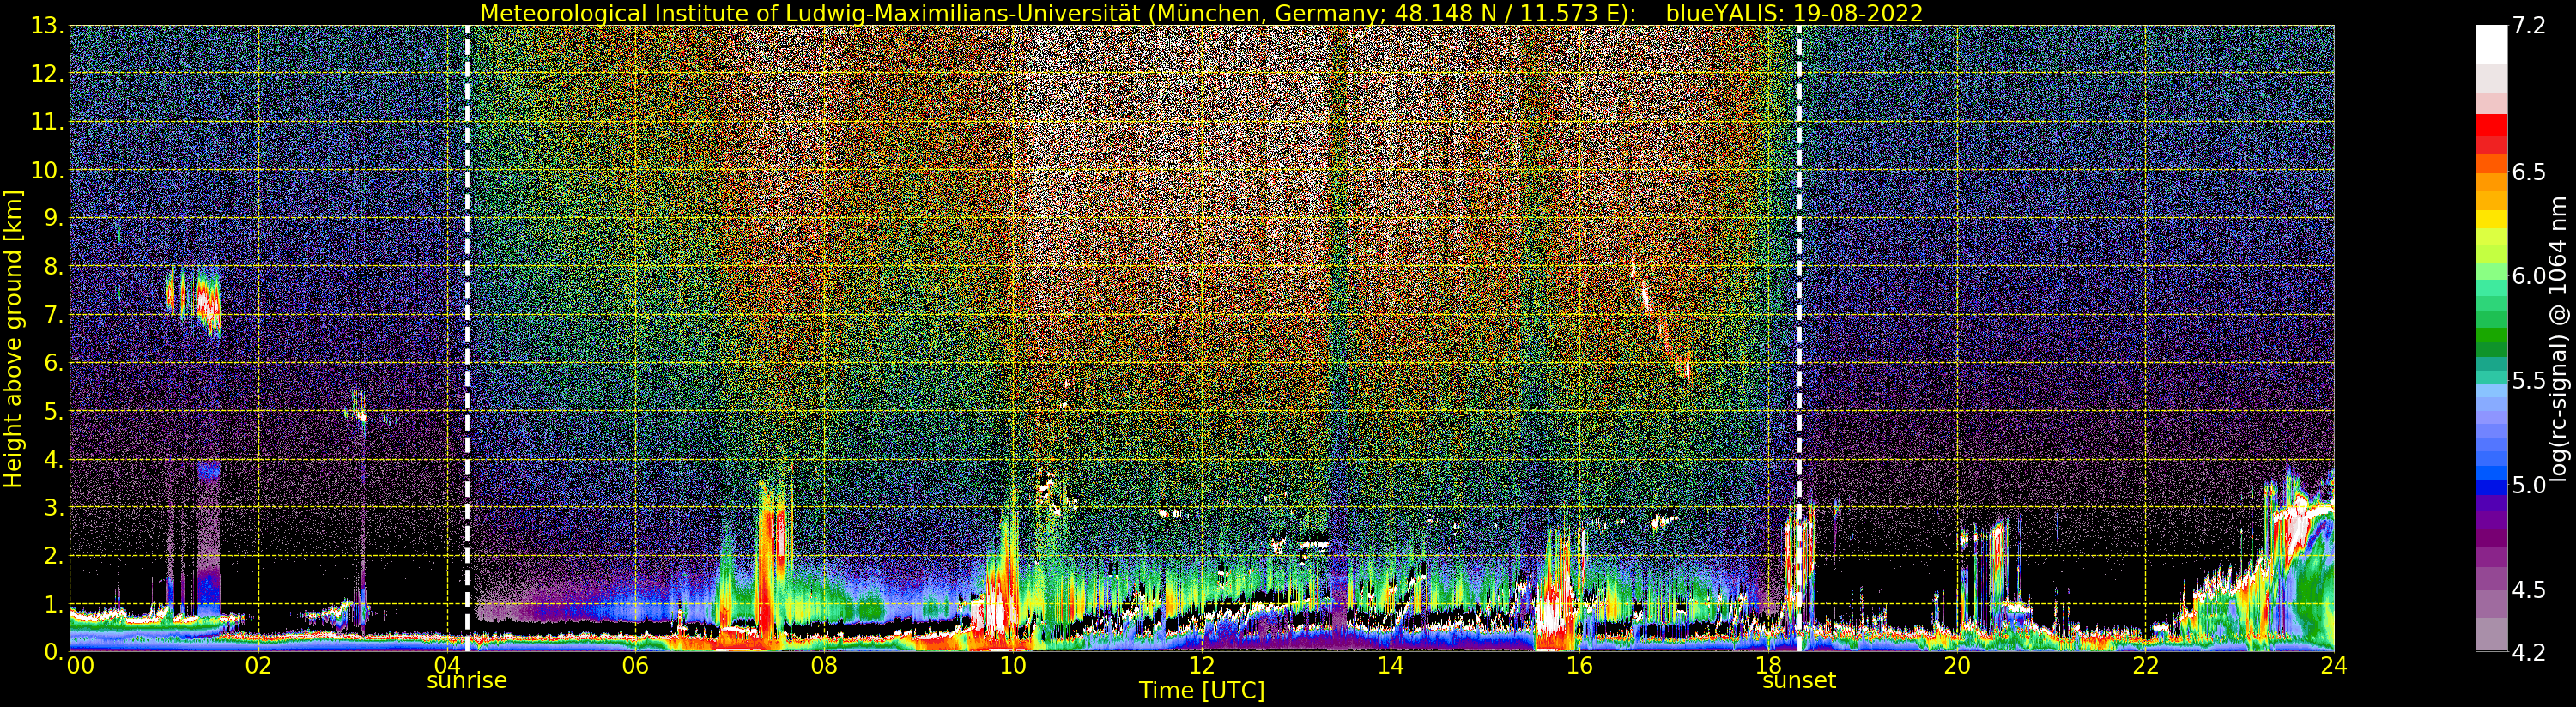
Task: Click the 'sunset' label below the time axis
Action: tap(1799, 681)
